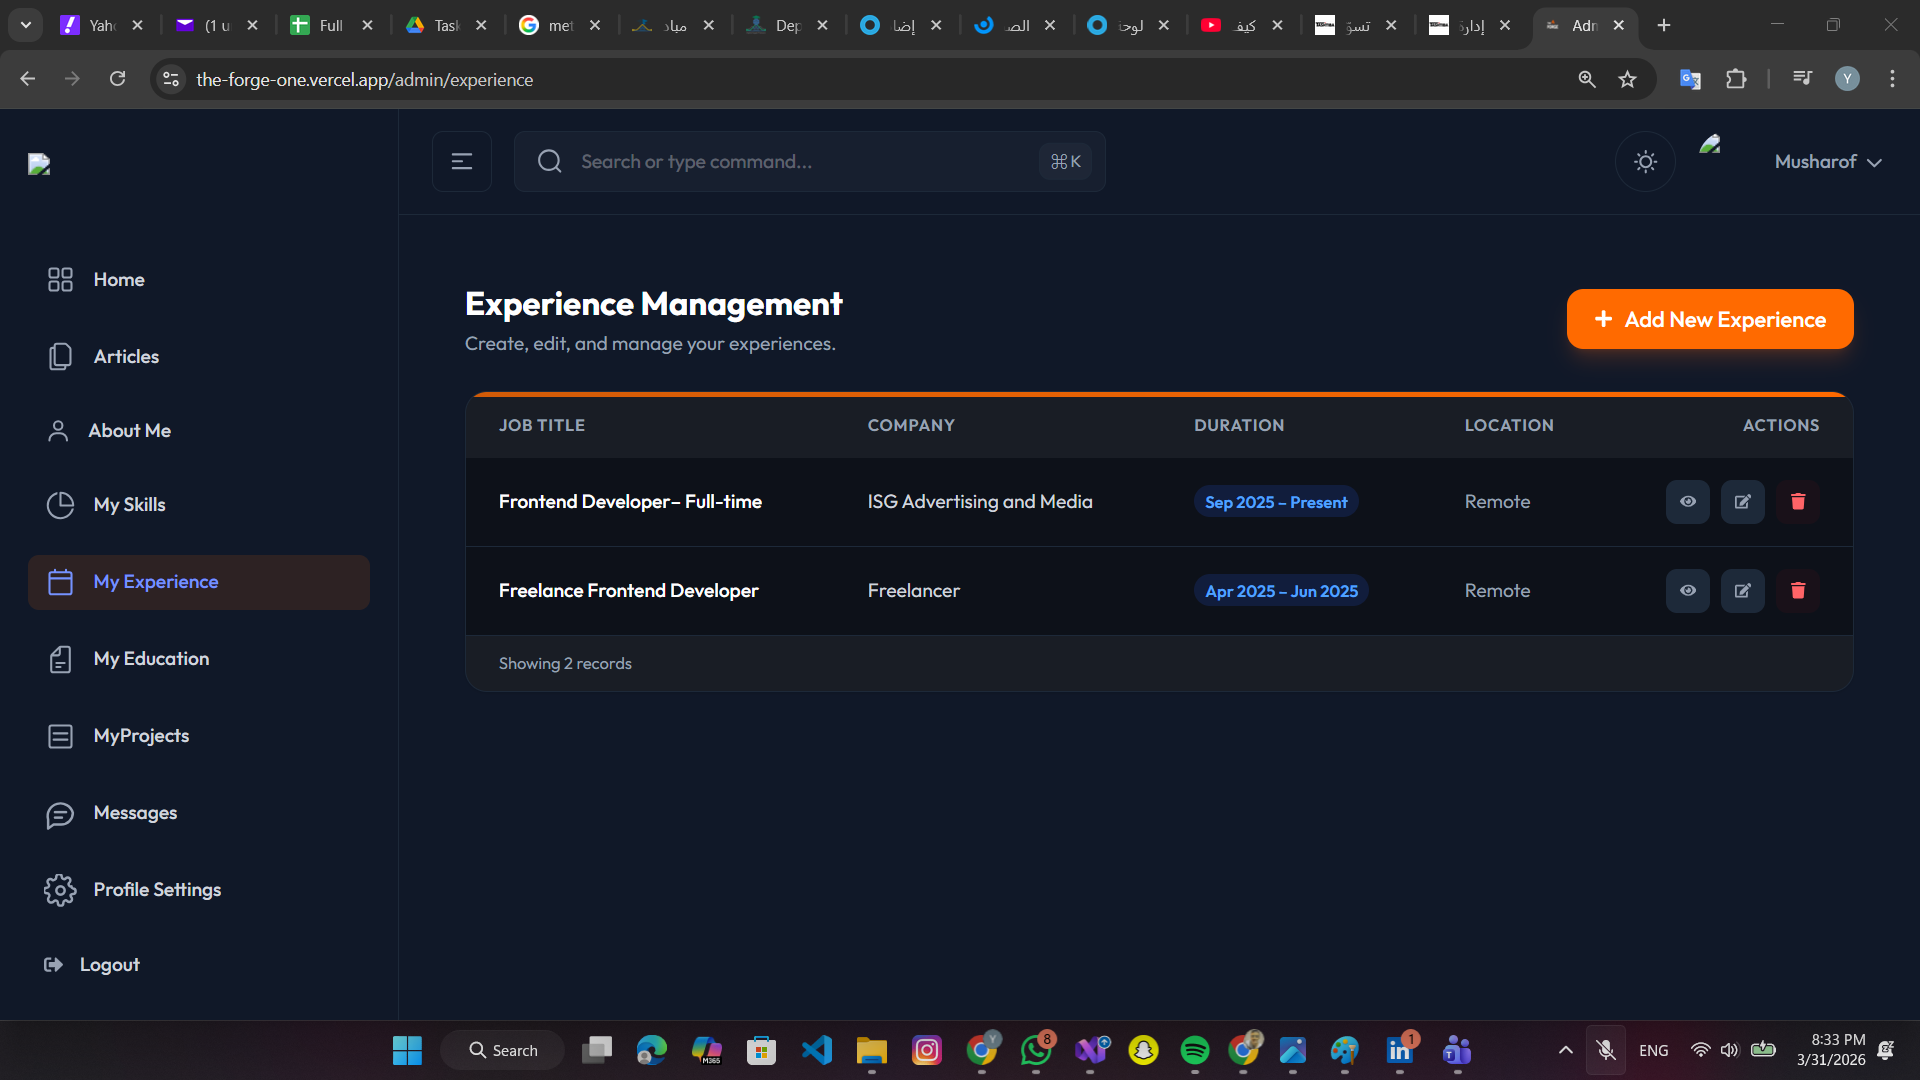Click Add New Experience button
1920x1080 pixels.
pyautogui.click(x=1709, y=319)
